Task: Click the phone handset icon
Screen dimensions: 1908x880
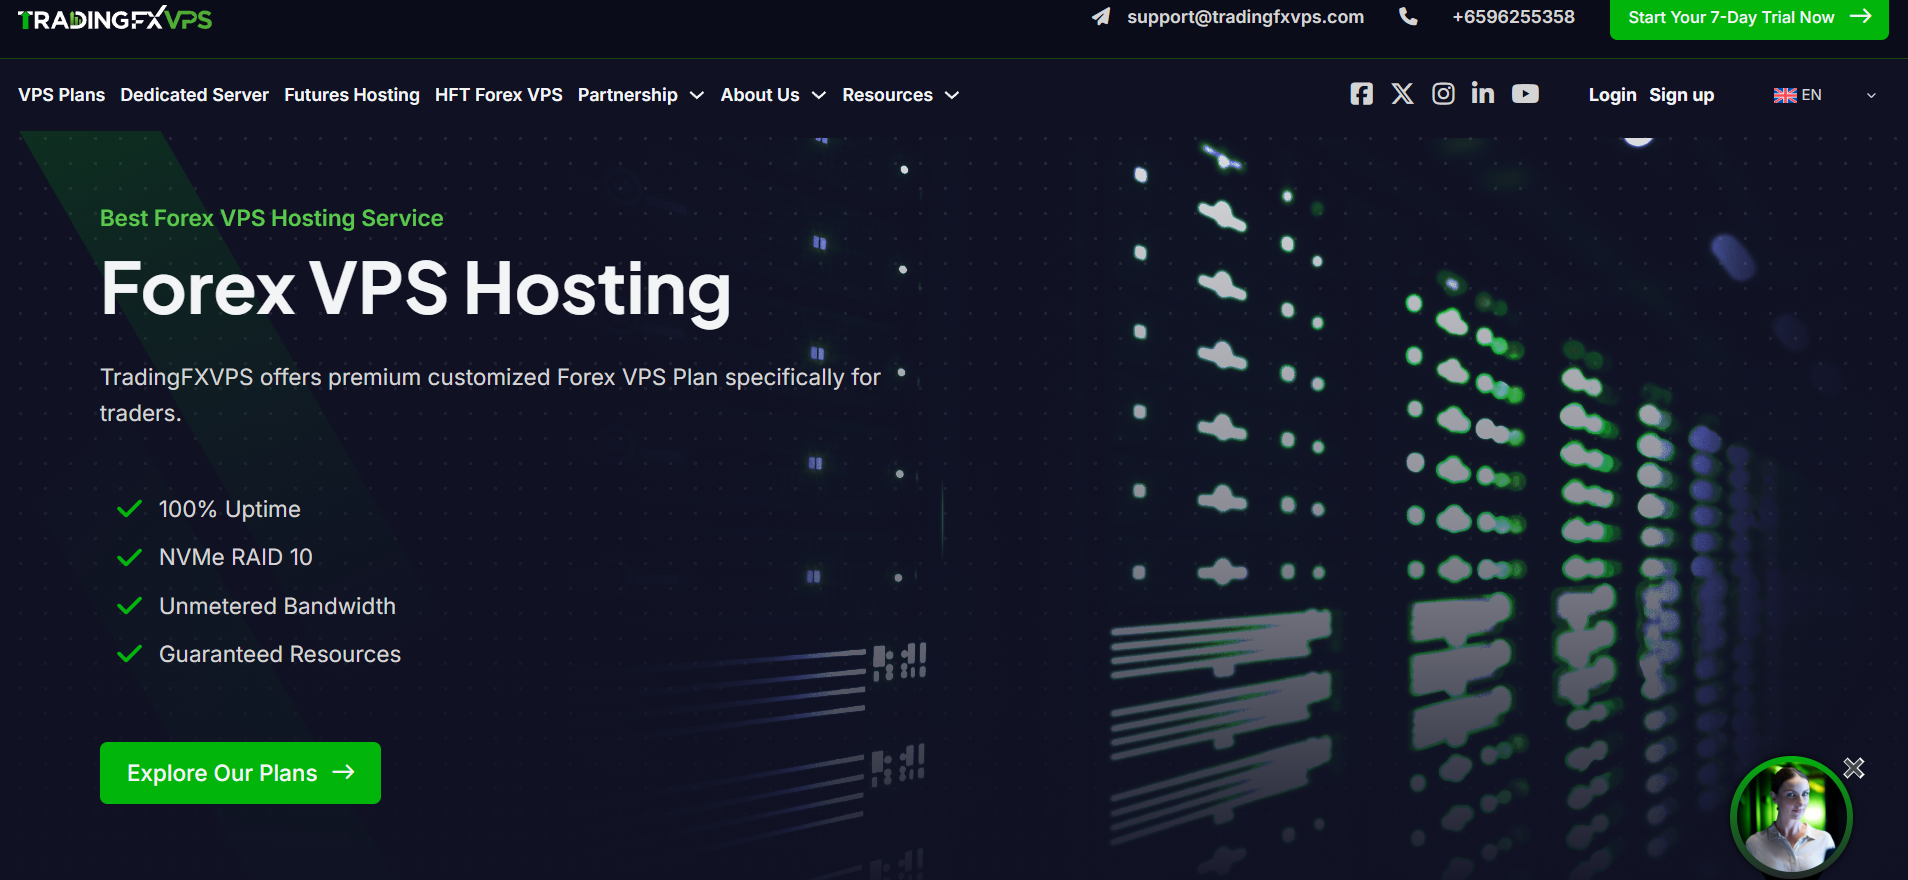Action: (x=1408, y=16)
